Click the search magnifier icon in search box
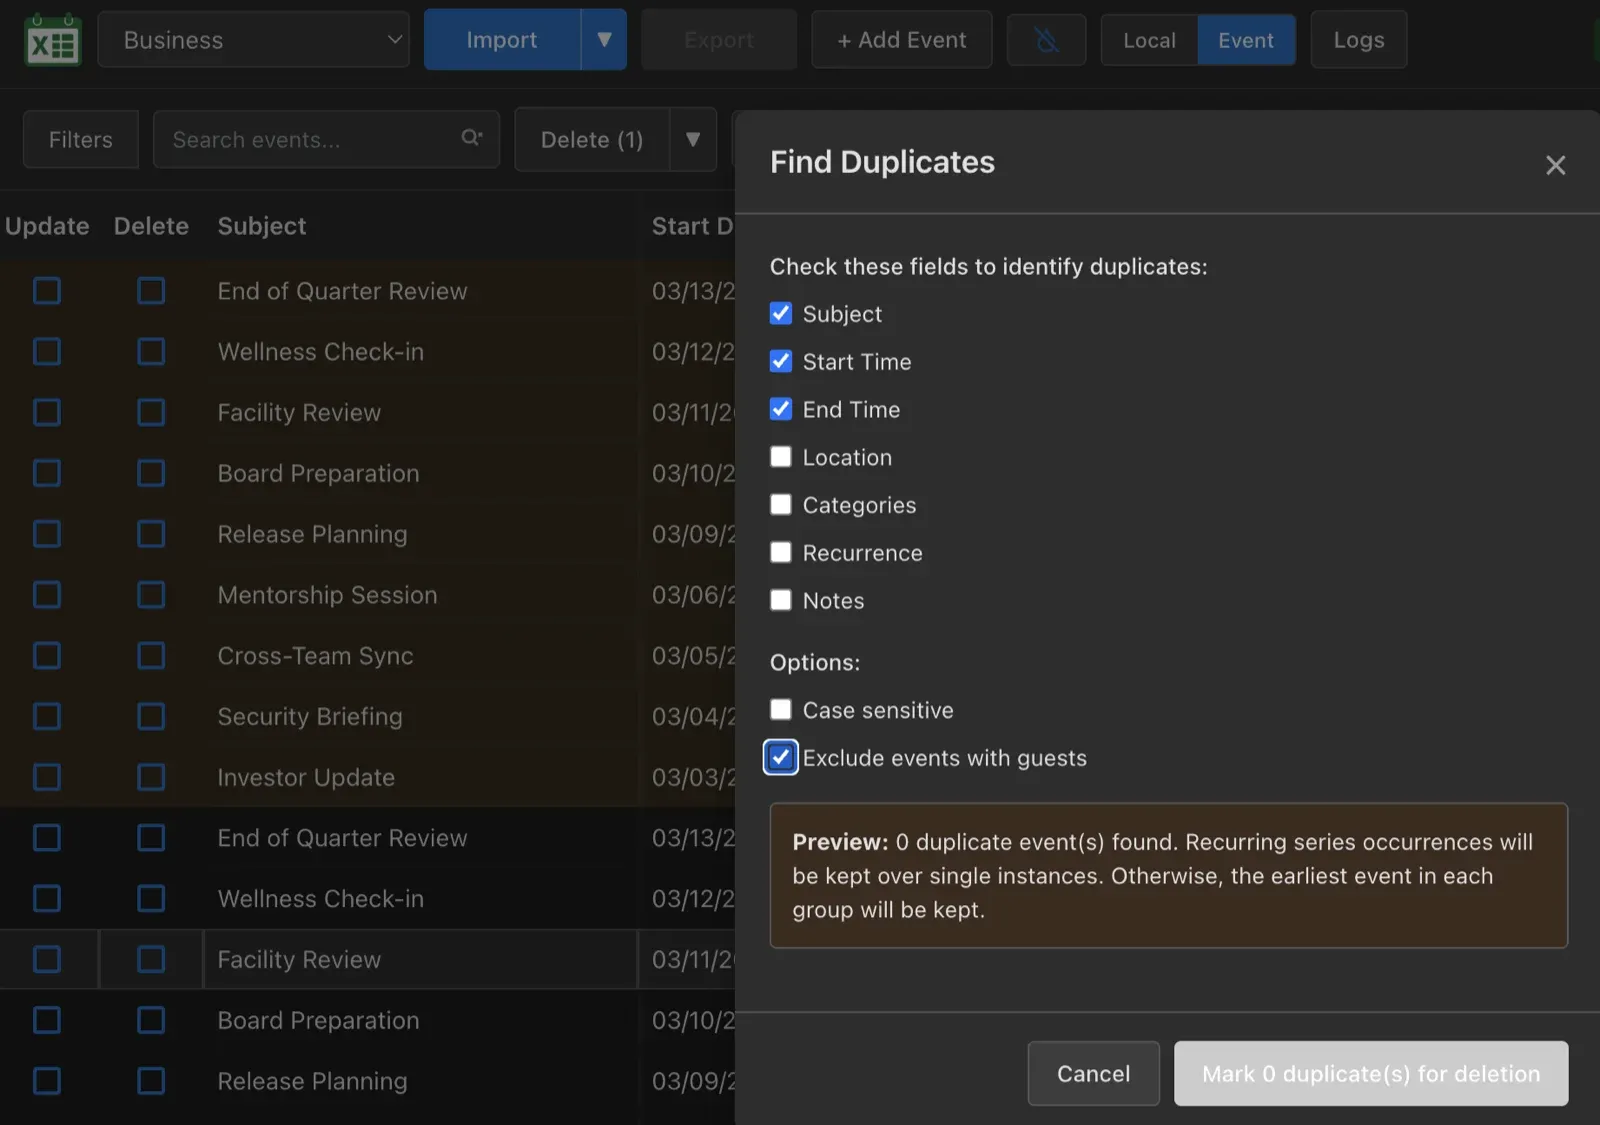 (471, 138)
